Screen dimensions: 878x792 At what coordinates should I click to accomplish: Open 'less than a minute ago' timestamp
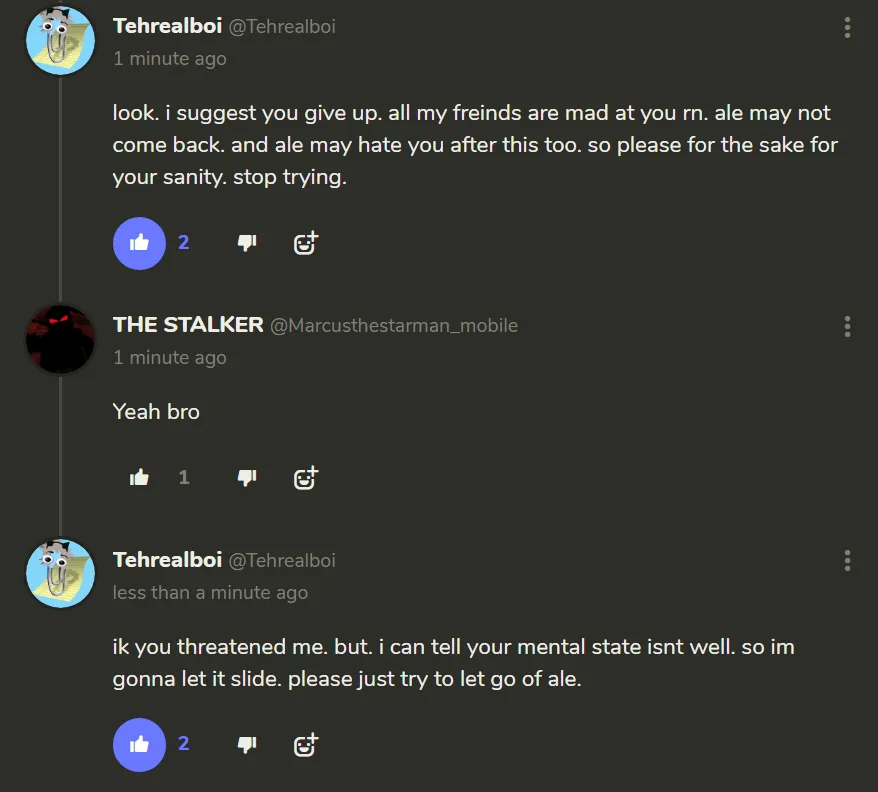click(211, 592)
